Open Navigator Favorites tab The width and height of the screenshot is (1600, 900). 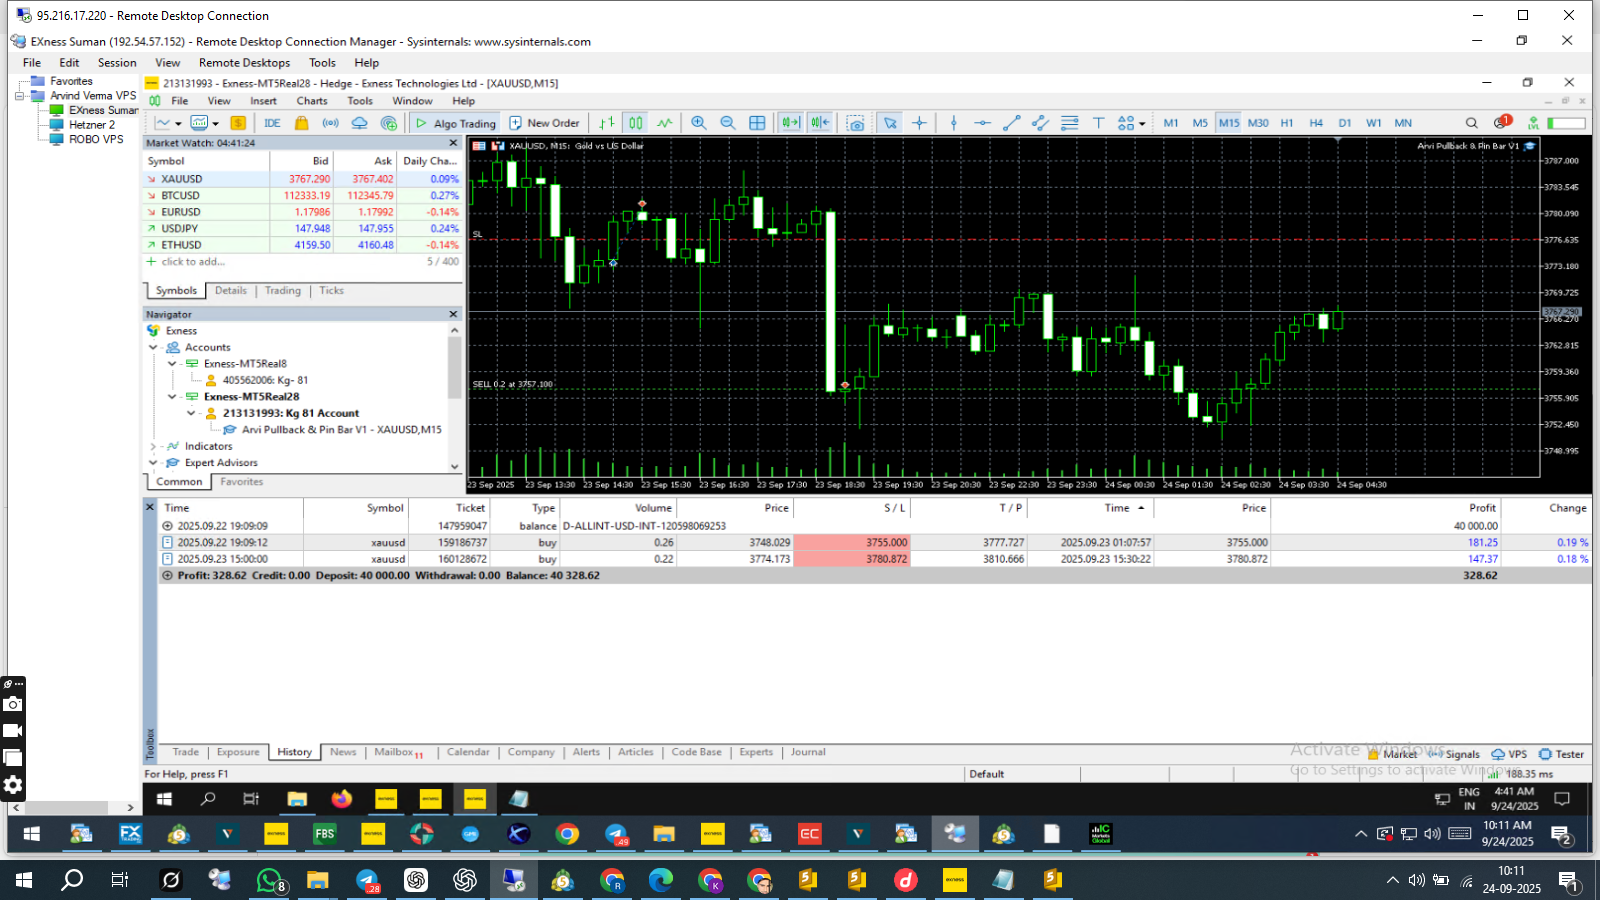click(x=242, y=482)
